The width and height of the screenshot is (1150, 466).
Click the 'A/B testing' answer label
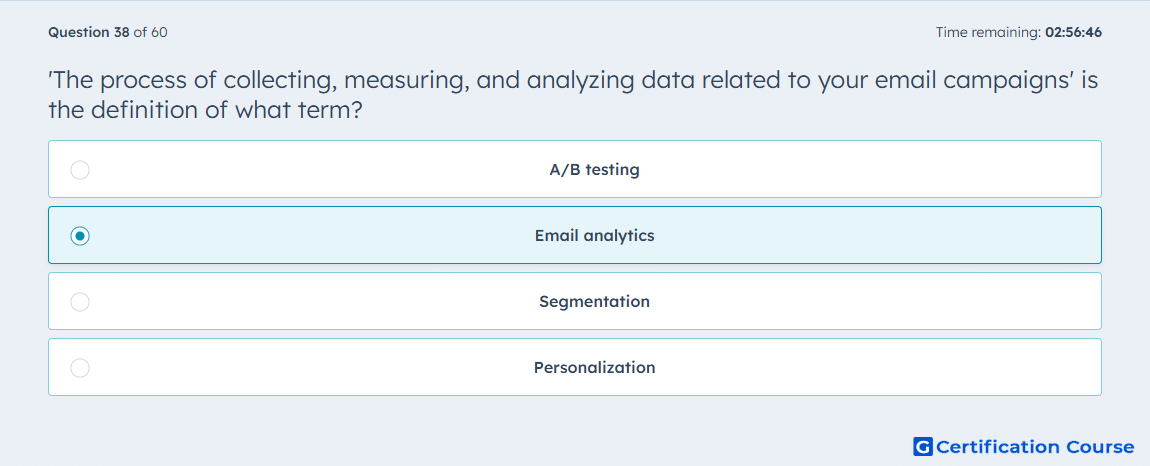pyautogui.click(x=594, y=170)
